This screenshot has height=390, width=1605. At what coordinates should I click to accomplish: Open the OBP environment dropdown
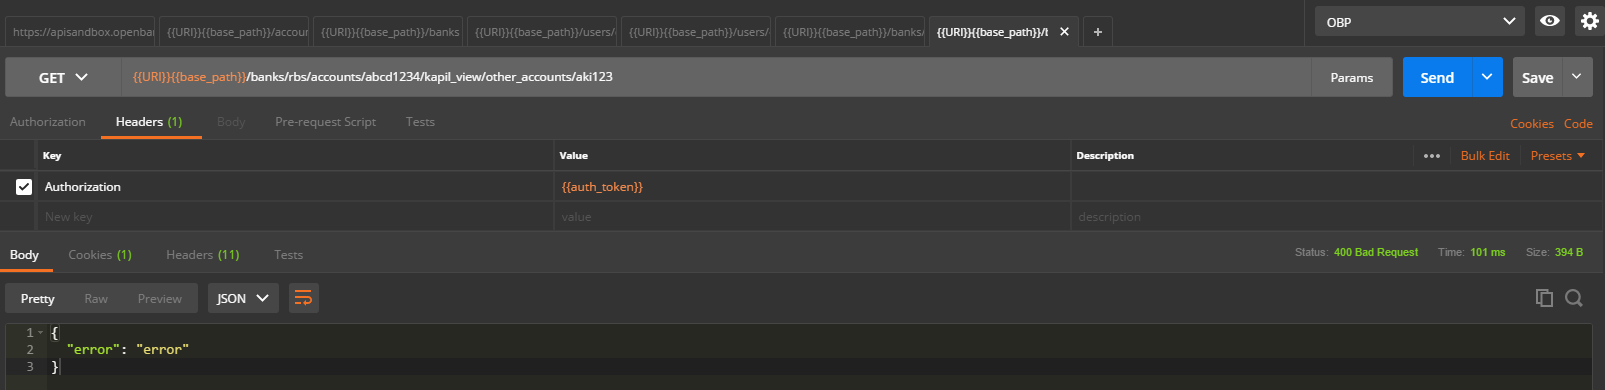(x=1420, y=21)
